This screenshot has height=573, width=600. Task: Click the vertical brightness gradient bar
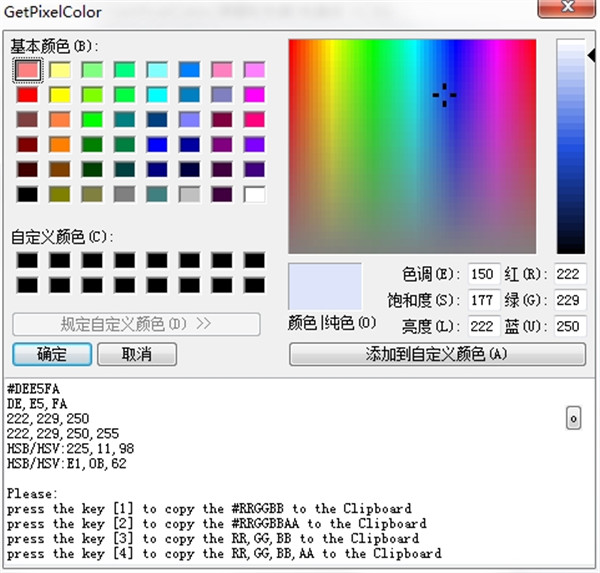(571, 146)
